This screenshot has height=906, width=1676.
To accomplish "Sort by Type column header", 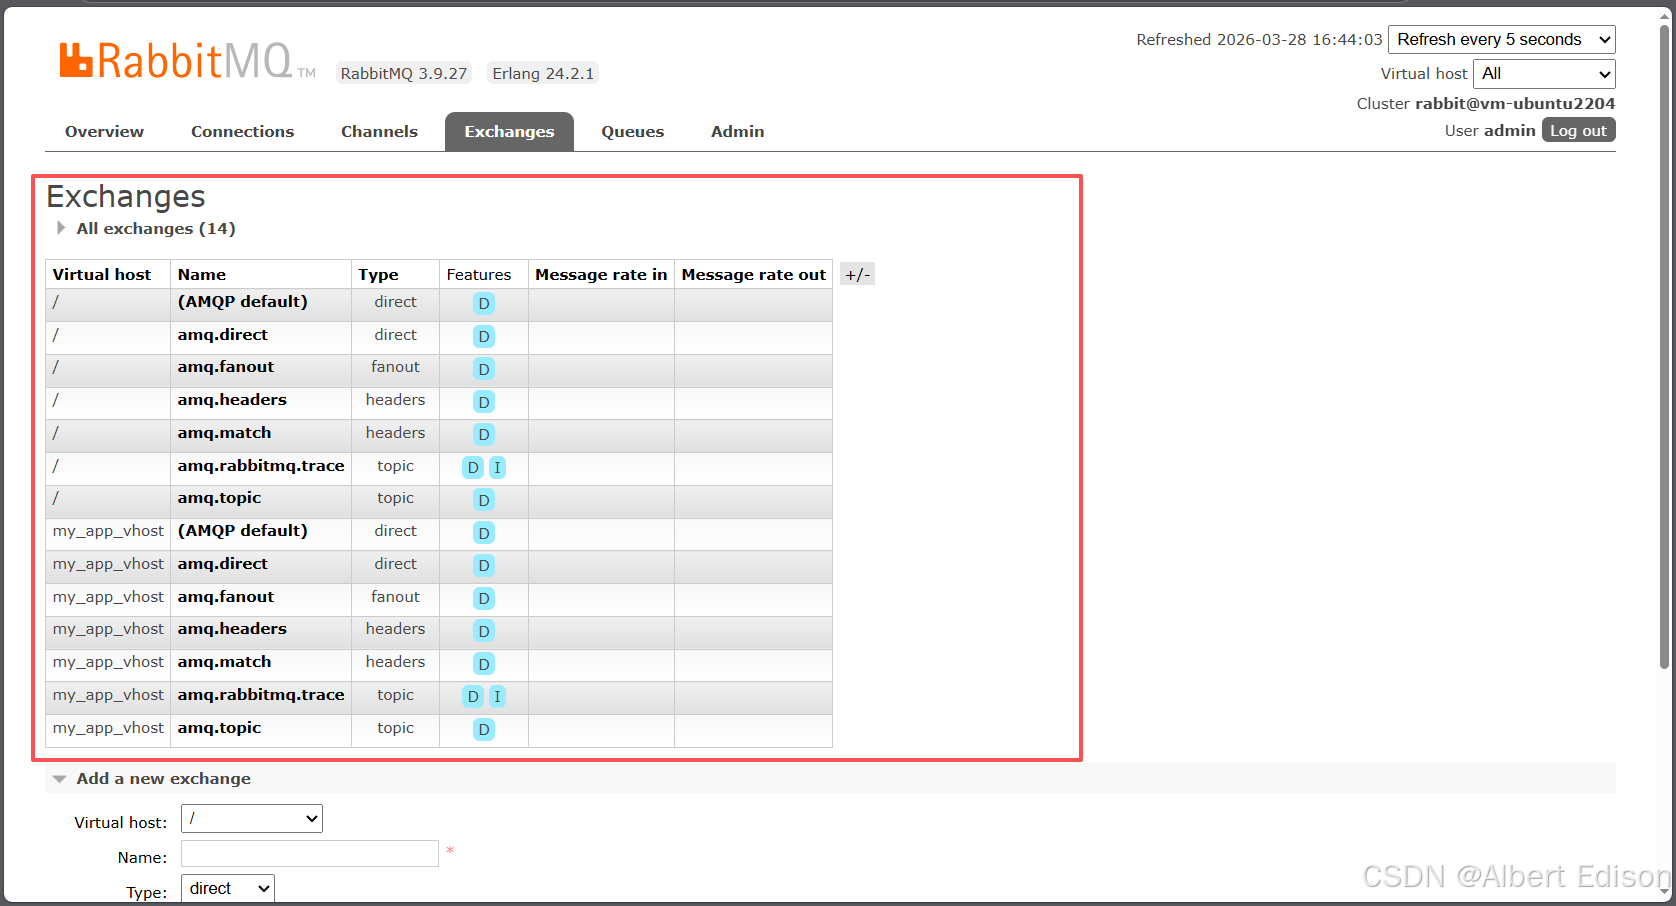I will tap(379, 274).
